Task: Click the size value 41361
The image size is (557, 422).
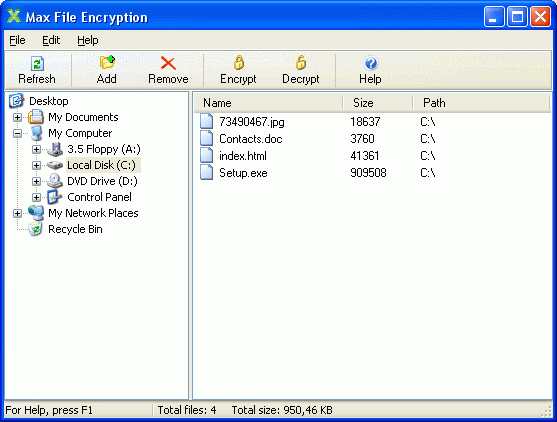Action: click(365, 156)
